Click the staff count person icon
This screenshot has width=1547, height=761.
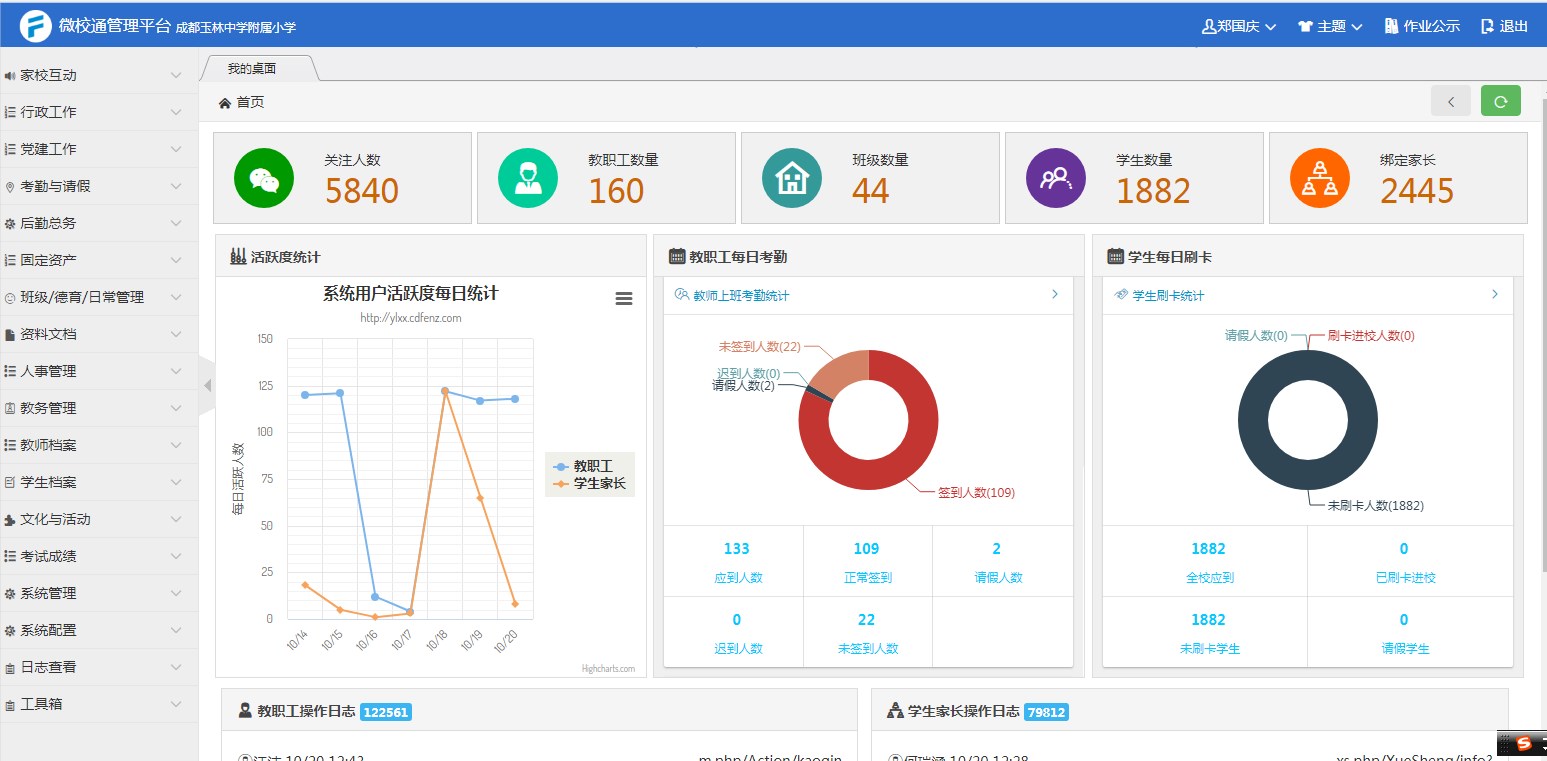527,178
